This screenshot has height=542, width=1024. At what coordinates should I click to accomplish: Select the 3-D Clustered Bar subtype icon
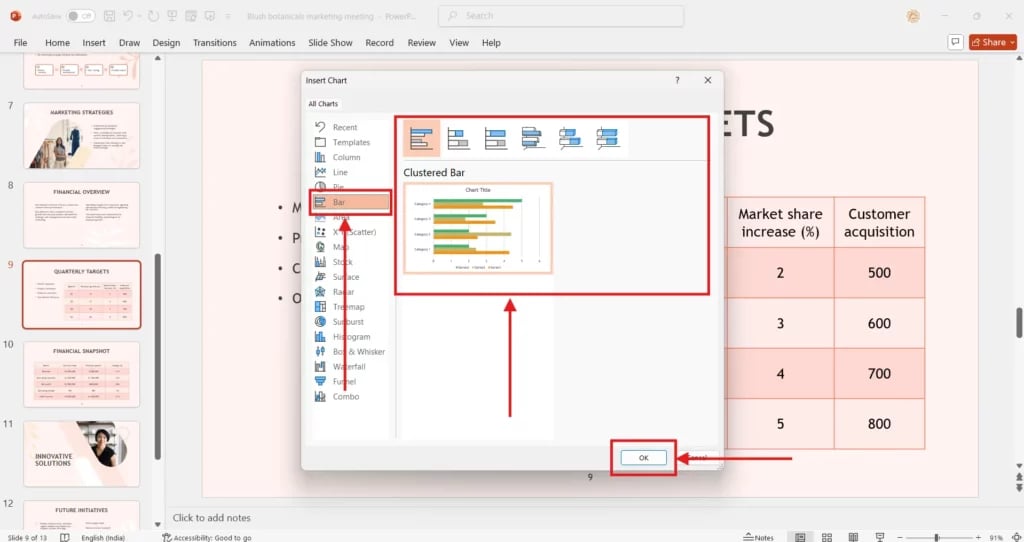tap(532, 139)
